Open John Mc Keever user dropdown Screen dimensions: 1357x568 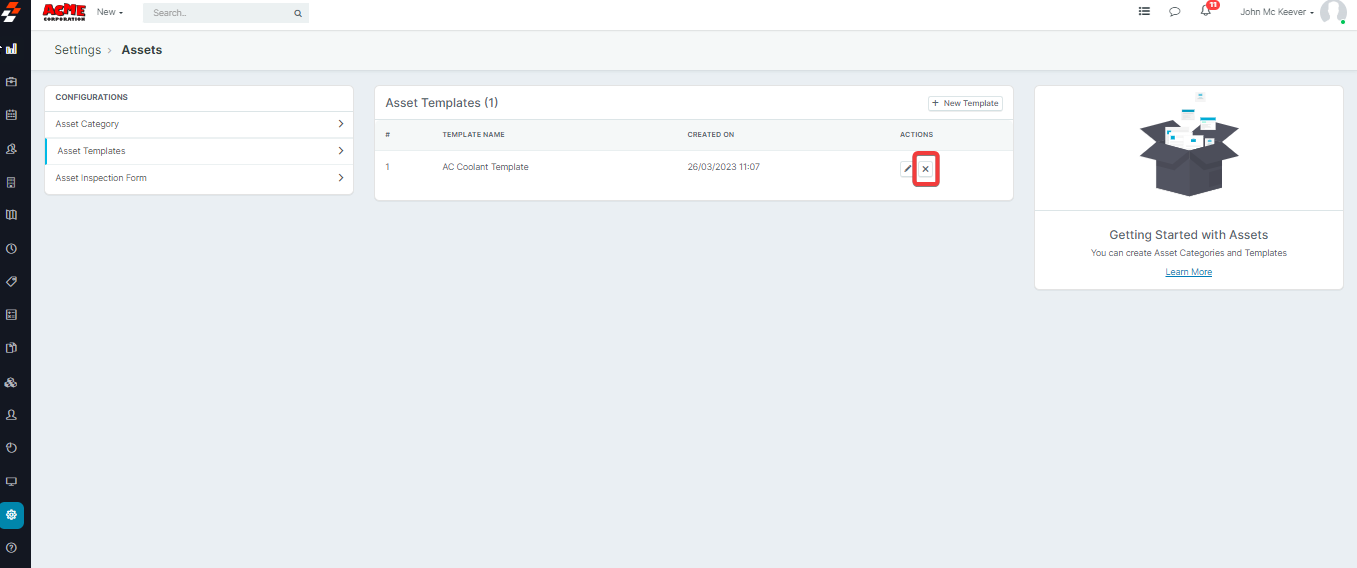click(1277, 12)
